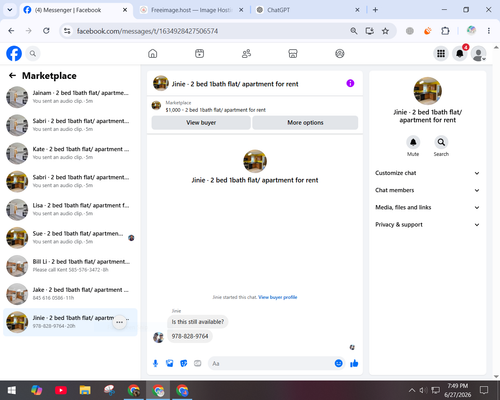Open the Kate apartment conversation

pyautogui.click(x=70, y=153)
